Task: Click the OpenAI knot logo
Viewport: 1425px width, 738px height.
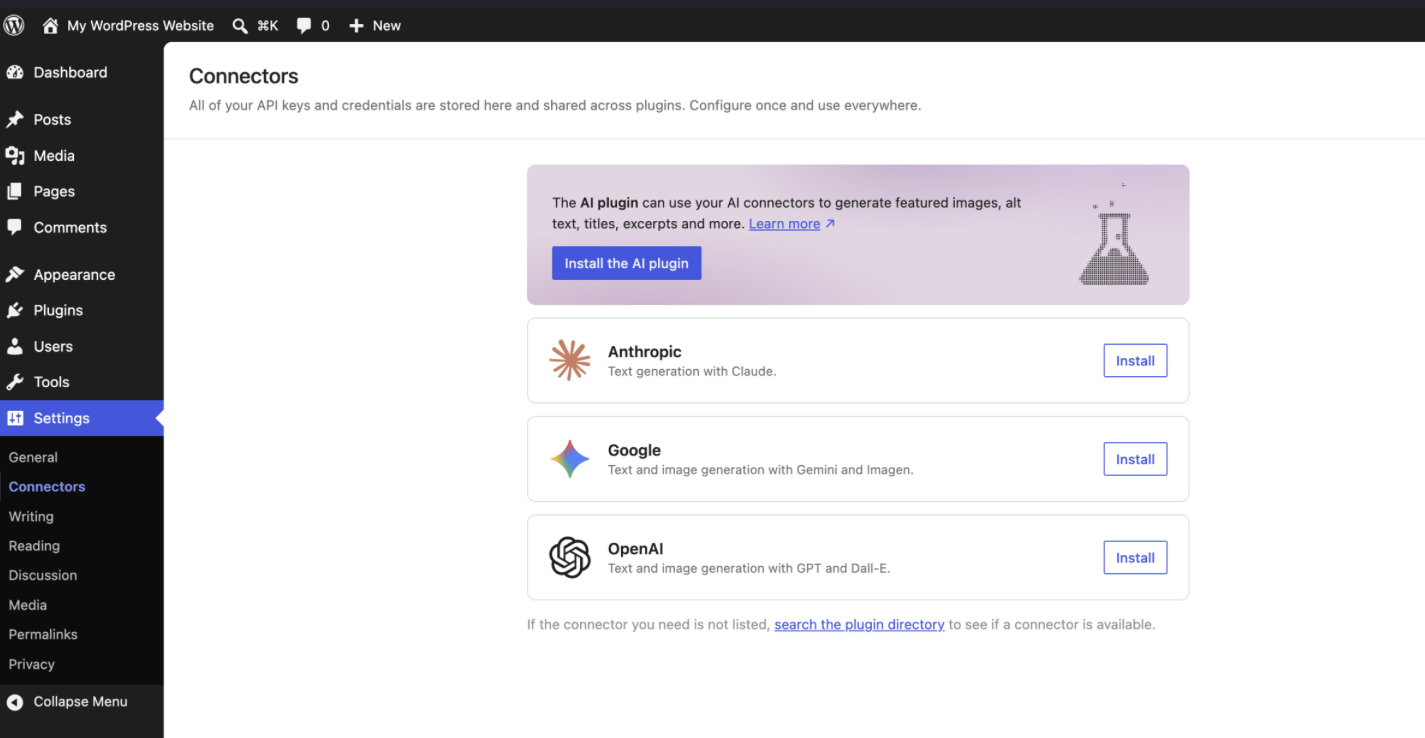Action: click(x=570, y=558)
